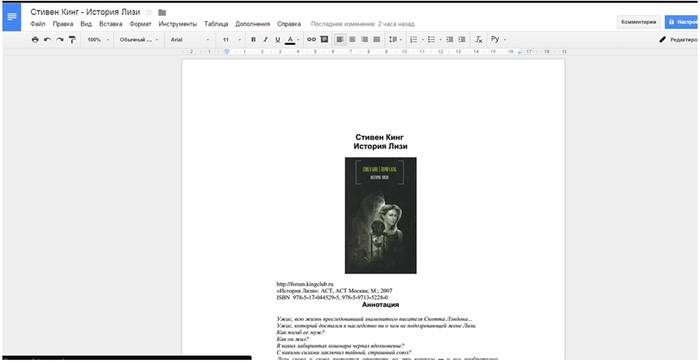Click the insert comment icon
700x363 pixels.
pyautogui.click(x=324, y=40)
